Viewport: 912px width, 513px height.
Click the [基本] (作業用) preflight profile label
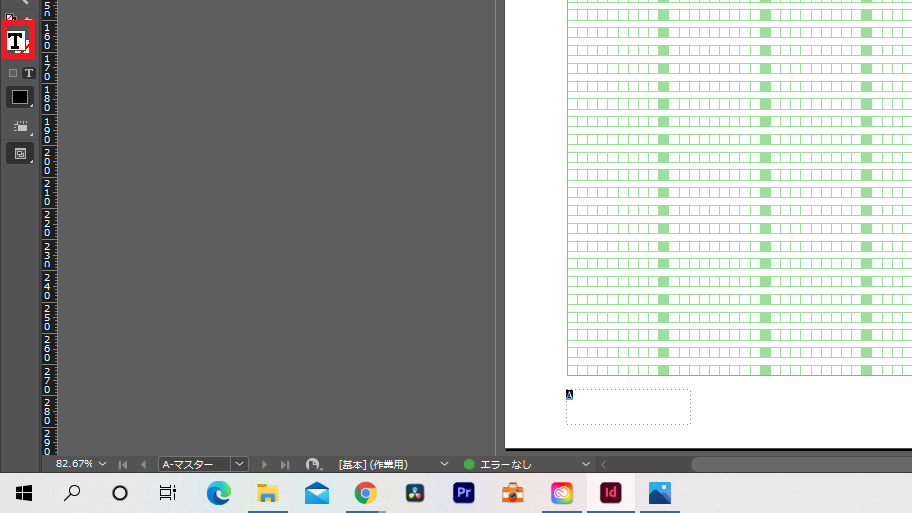tap(373, 465)
